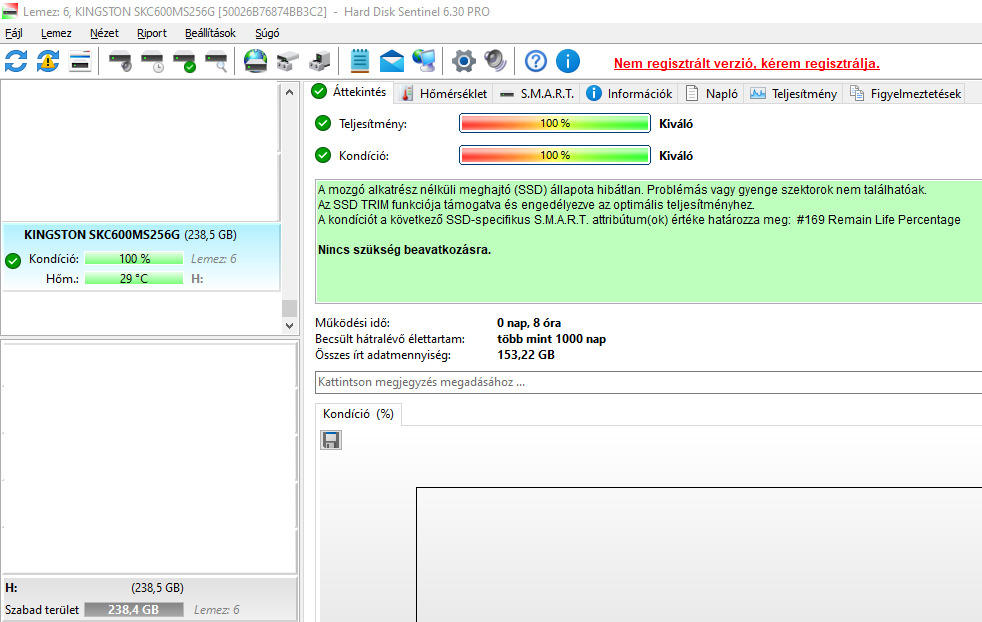
Task: Open the Figyelmeztetések tab
Action: click(x=906, y=94)
